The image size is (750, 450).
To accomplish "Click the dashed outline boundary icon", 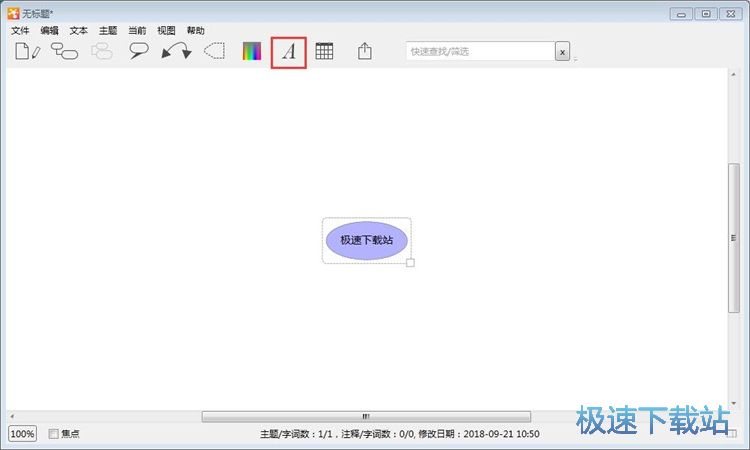I will pos(214,51).
